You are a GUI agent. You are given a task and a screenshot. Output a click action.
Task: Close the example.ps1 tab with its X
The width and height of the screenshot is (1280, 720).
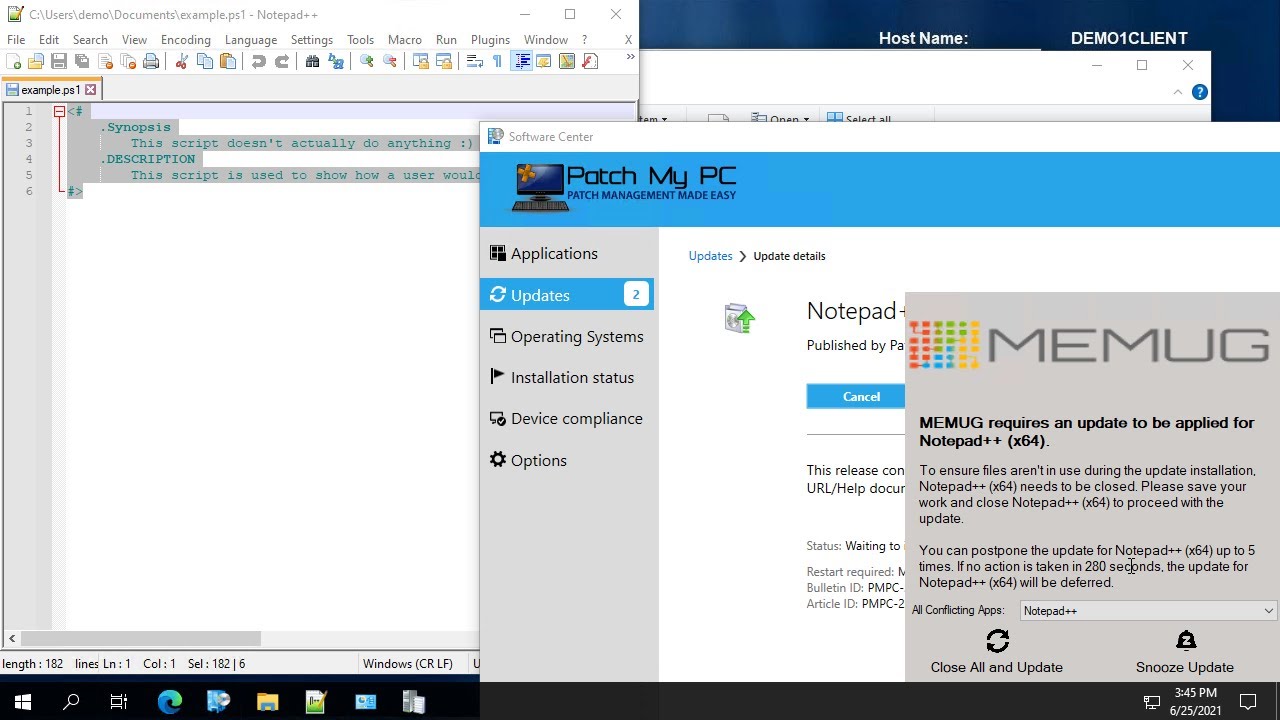click(90, 90)
